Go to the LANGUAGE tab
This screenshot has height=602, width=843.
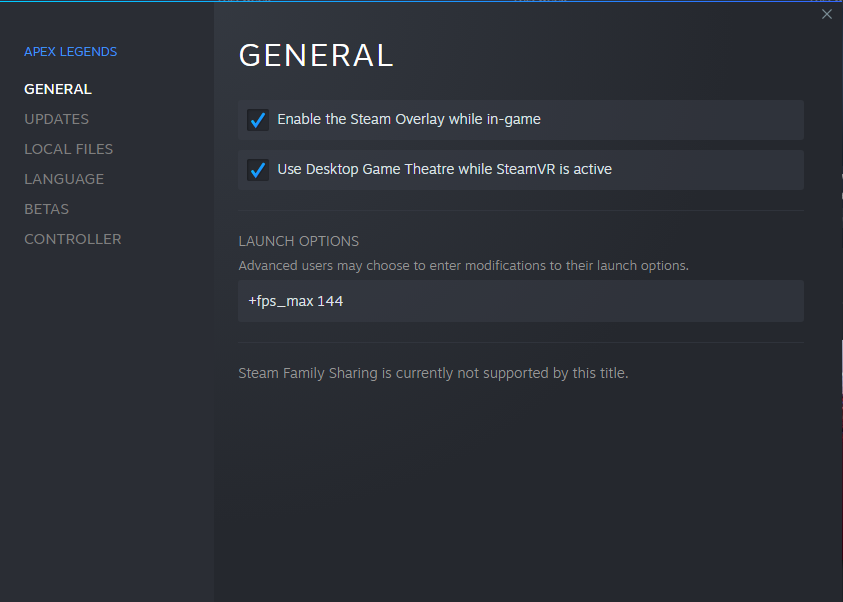64,179
